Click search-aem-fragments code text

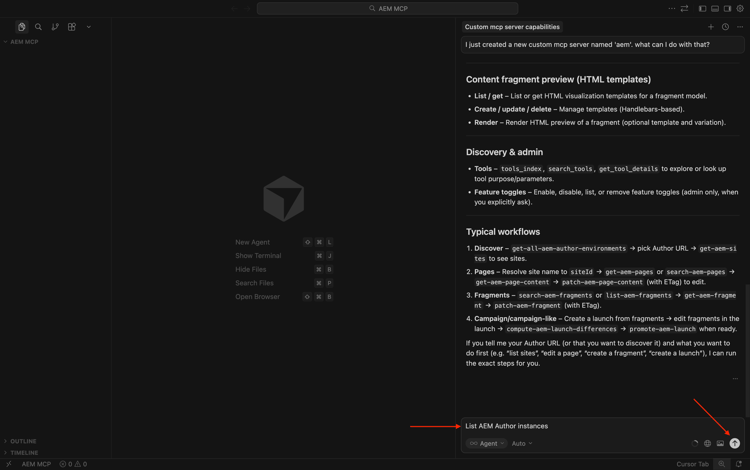(555, 295)
